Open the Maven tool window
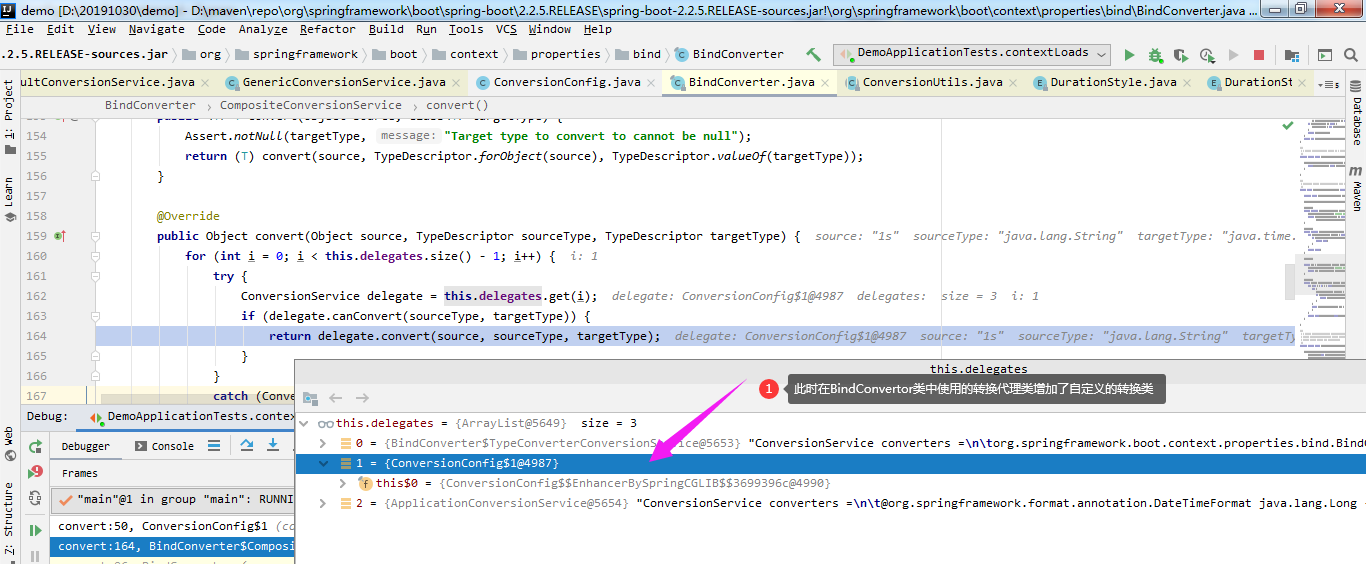Image resolution: width=1366 pixels, height=564 pixels. tap(1356, 189)
